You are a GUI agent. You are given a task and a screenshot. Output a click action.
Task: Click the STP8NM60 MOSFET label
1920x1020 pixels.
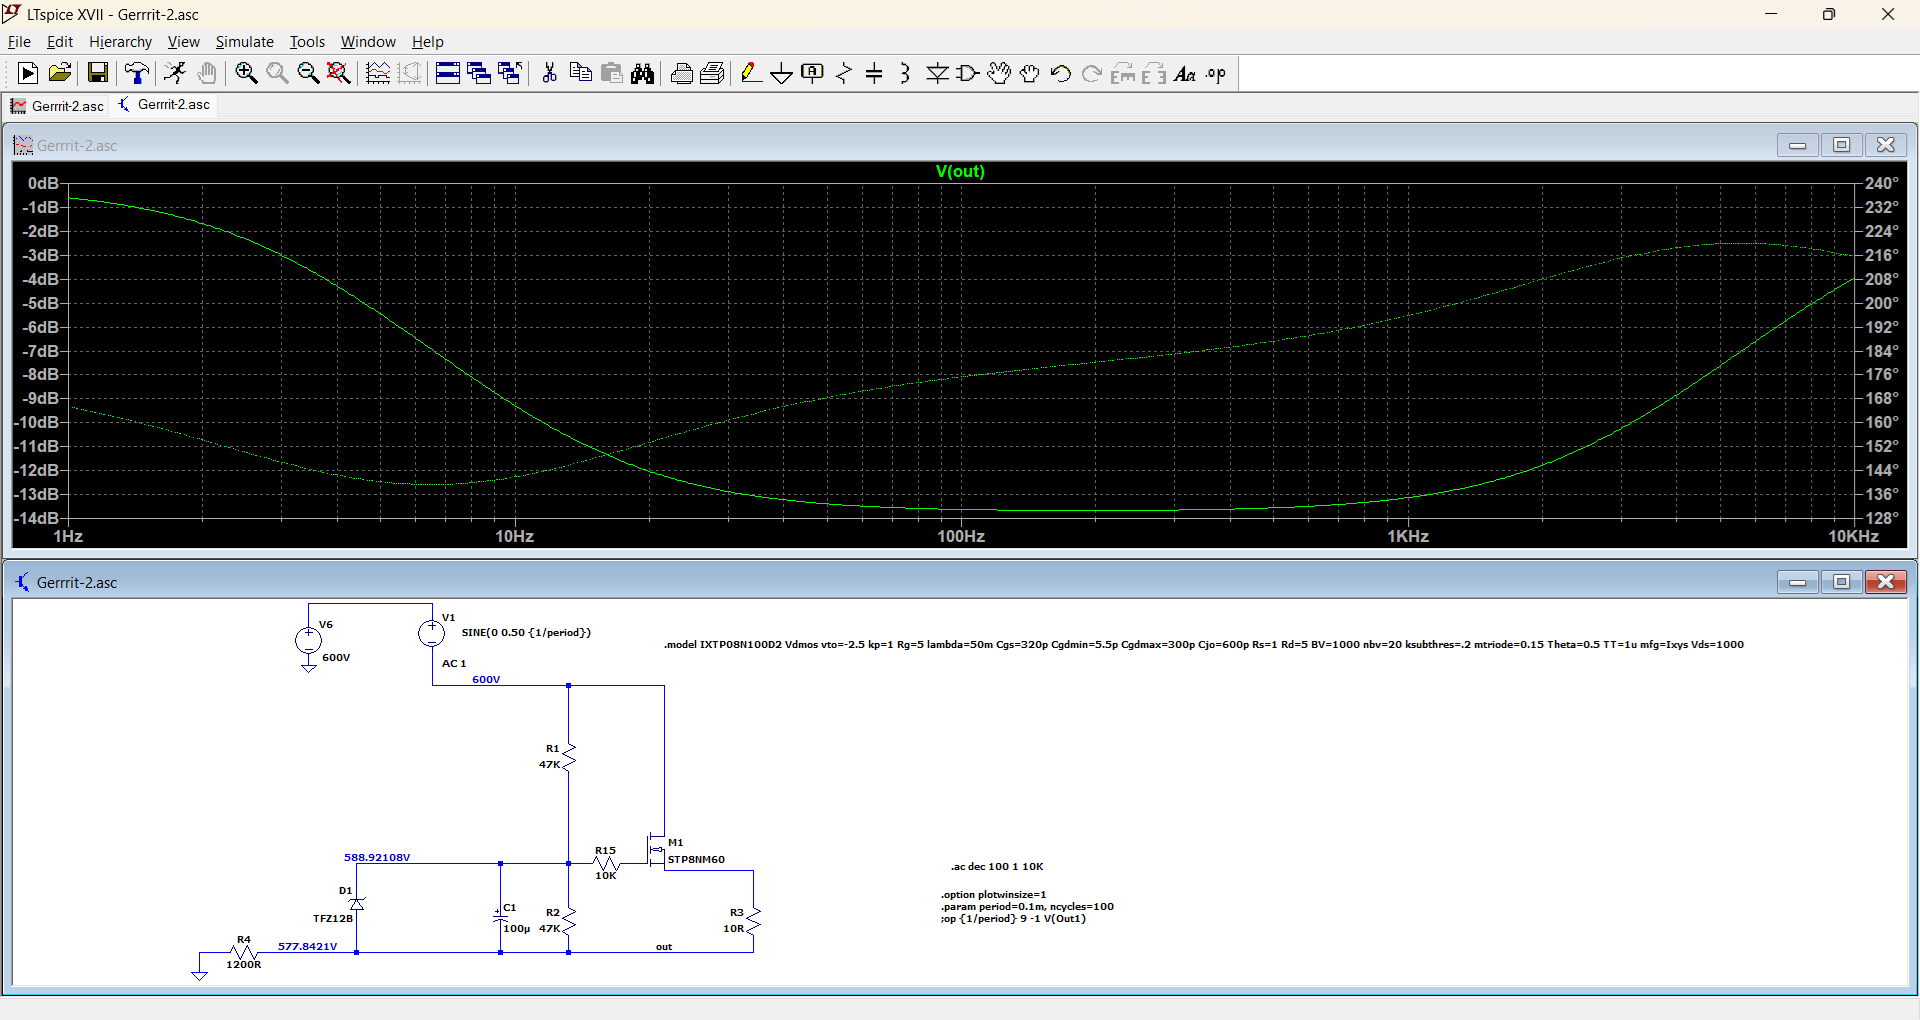coord(696,860)
